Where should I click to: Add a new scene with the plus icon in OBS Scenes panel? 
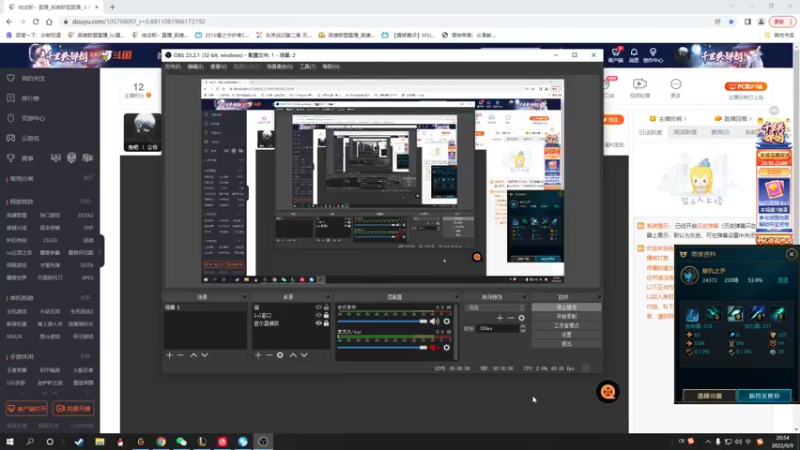(x=169, y=355)
